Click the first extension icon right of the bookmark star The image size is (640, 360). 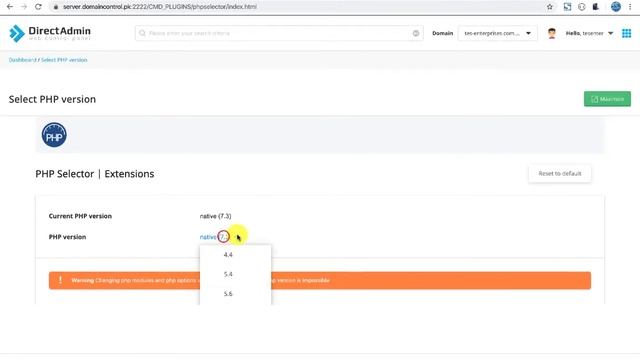[567, 7]
